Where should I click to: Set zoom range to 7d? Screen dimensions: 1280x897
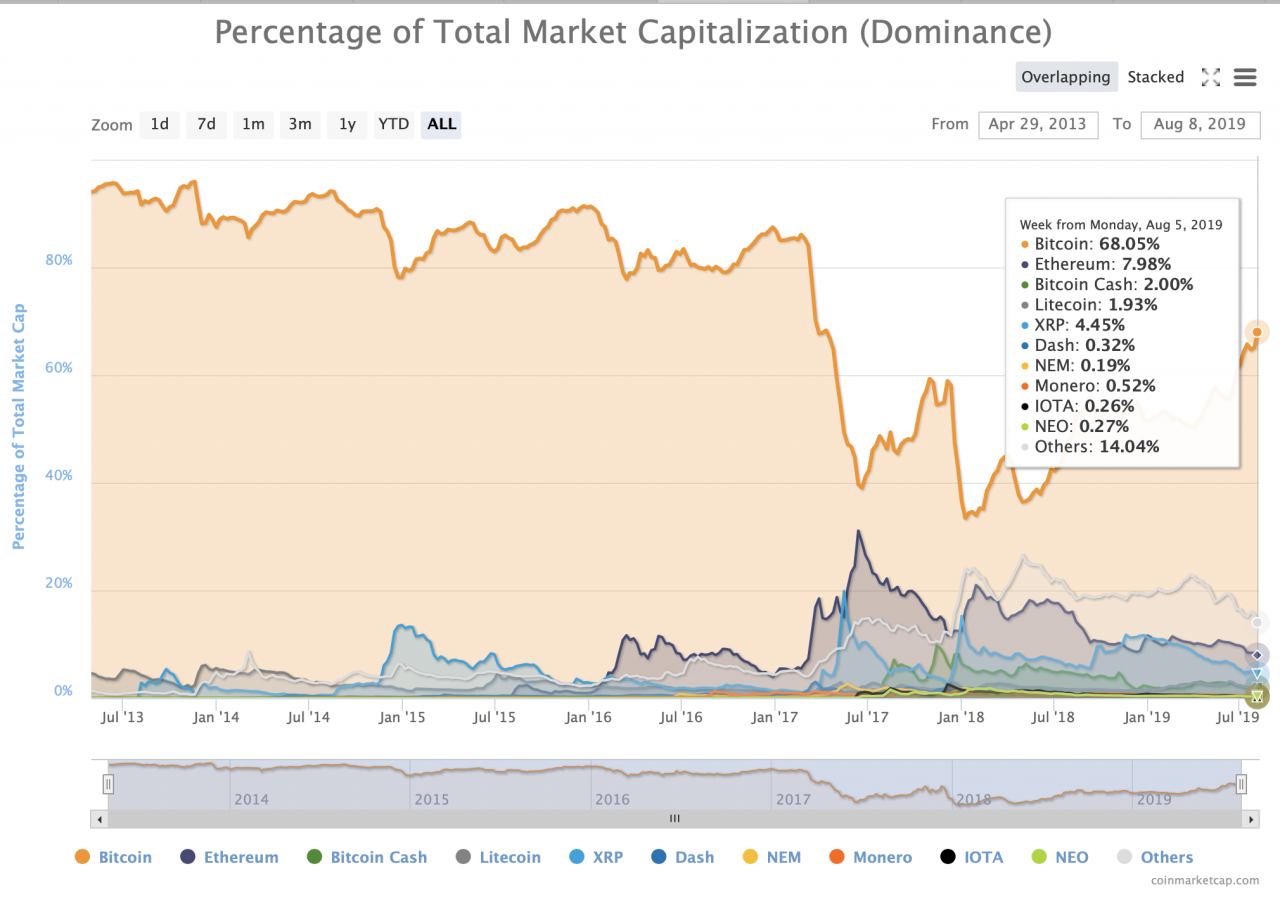click(206, 124)
